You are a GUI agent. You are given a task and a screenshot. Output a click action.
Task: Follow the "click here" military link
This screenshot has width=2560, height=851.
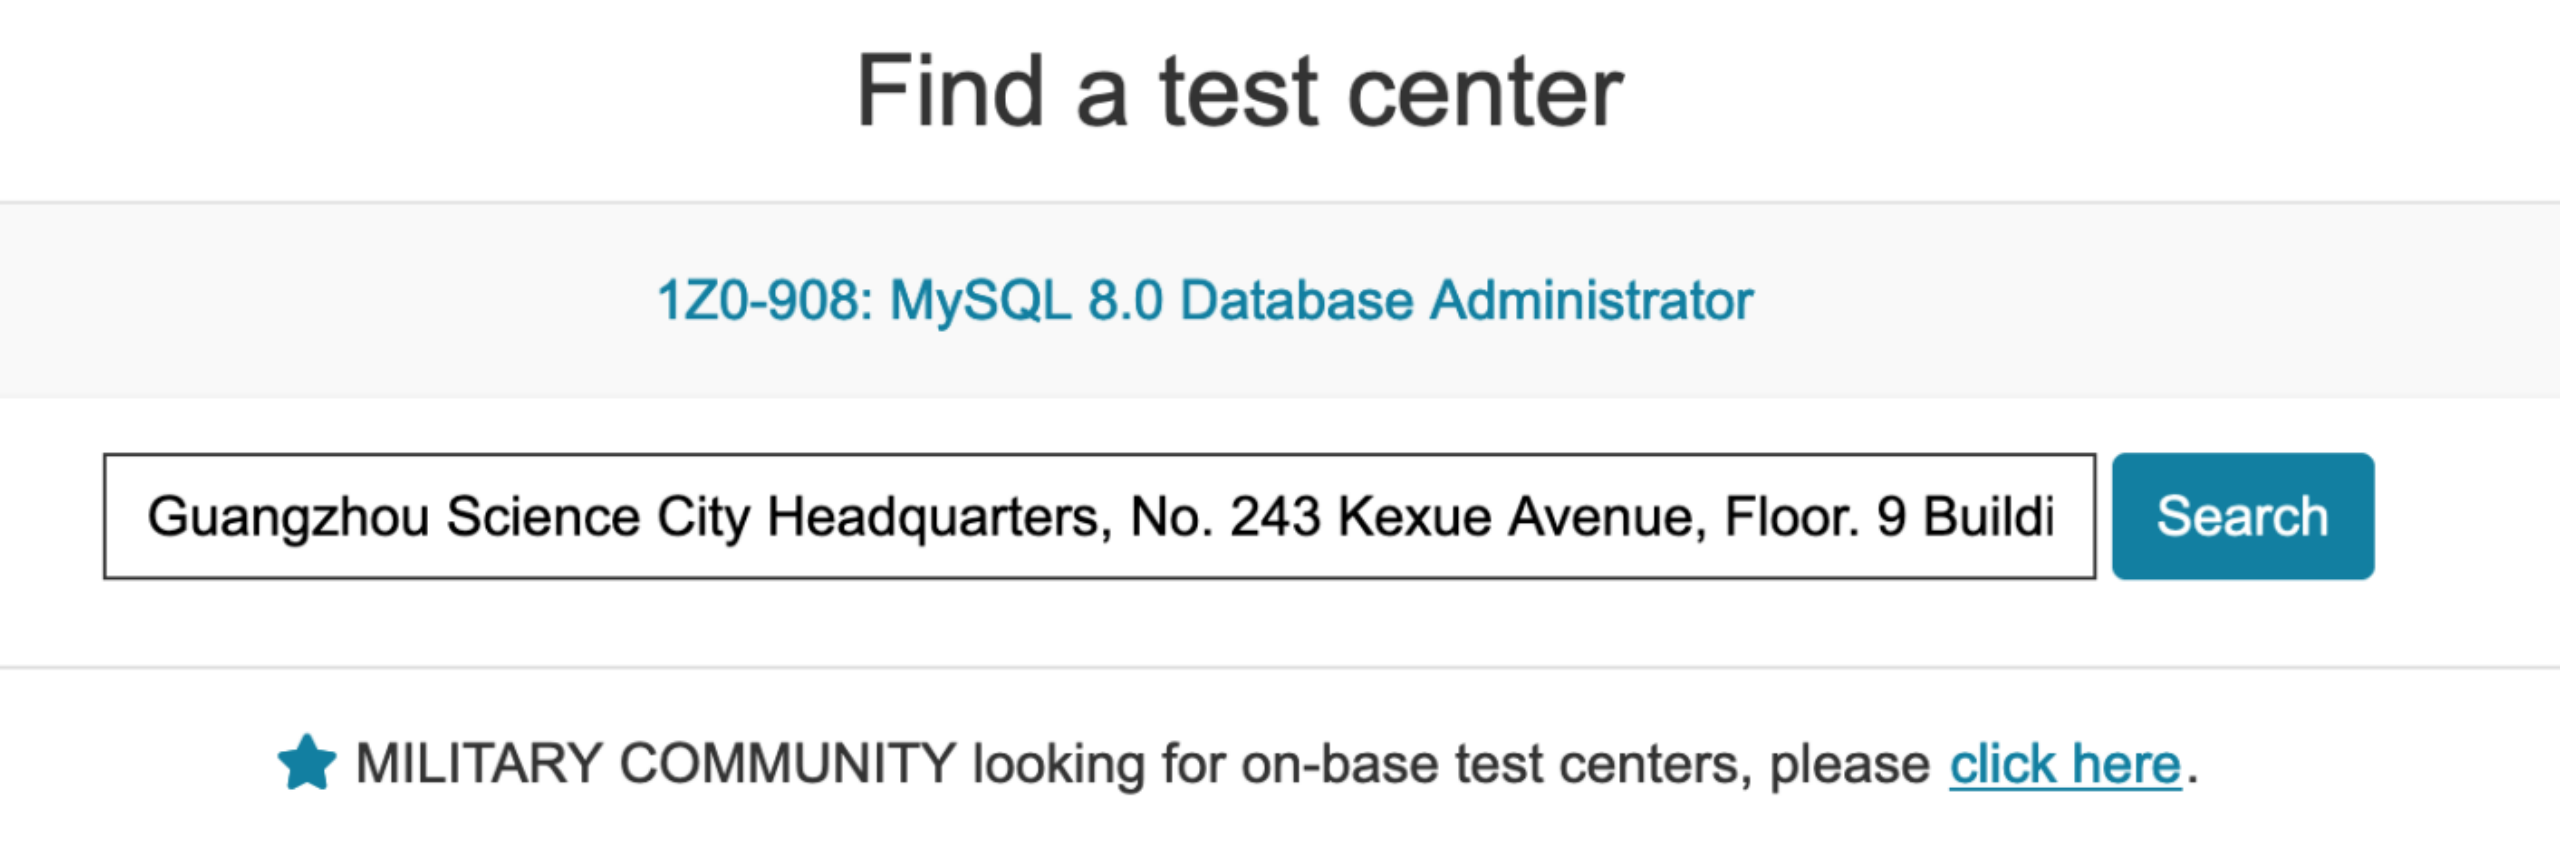coord(2064,765)
